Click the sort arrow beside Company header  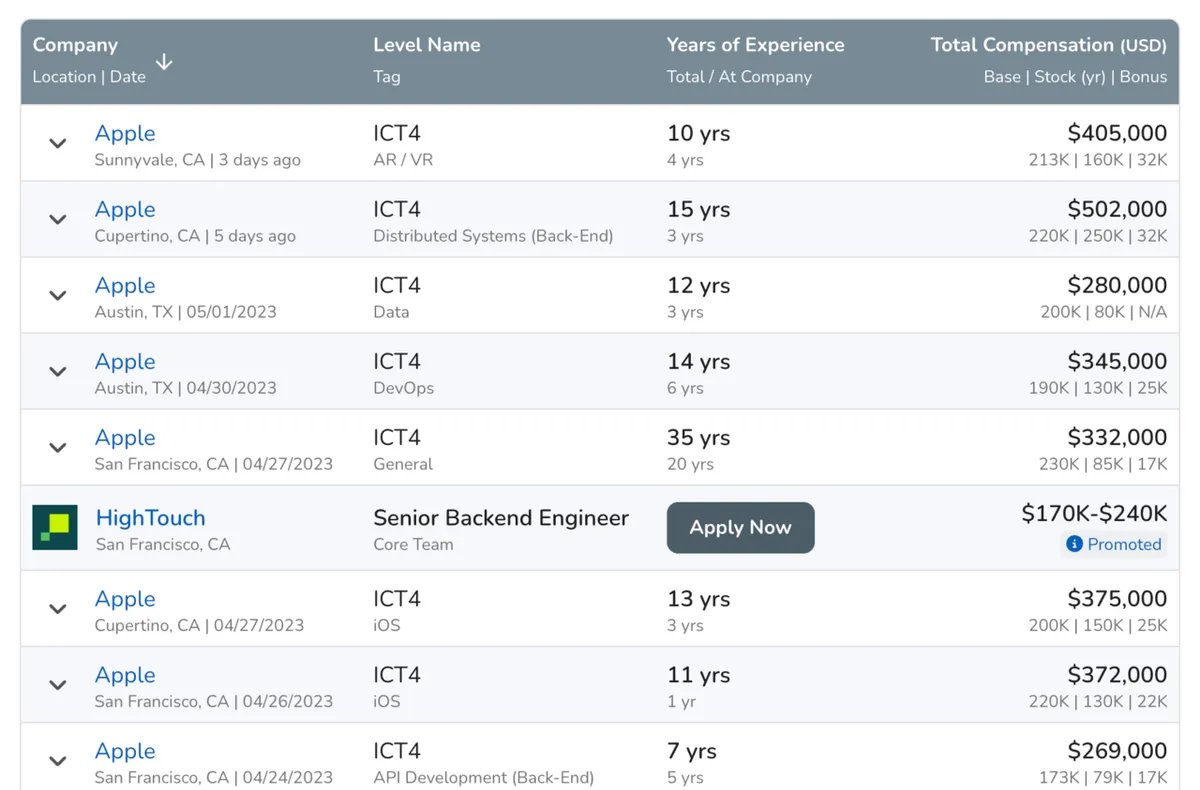pos(164,62)
